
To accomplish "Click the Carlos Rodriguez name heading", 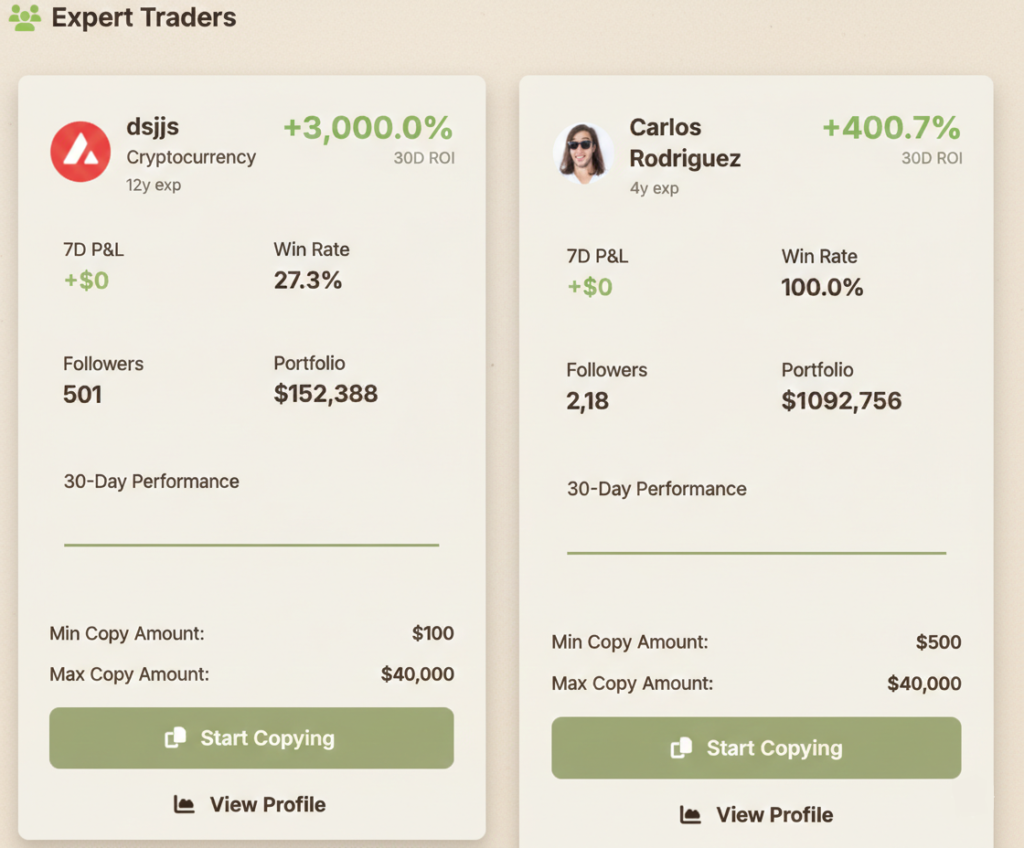I will click(x=684, y=143).
